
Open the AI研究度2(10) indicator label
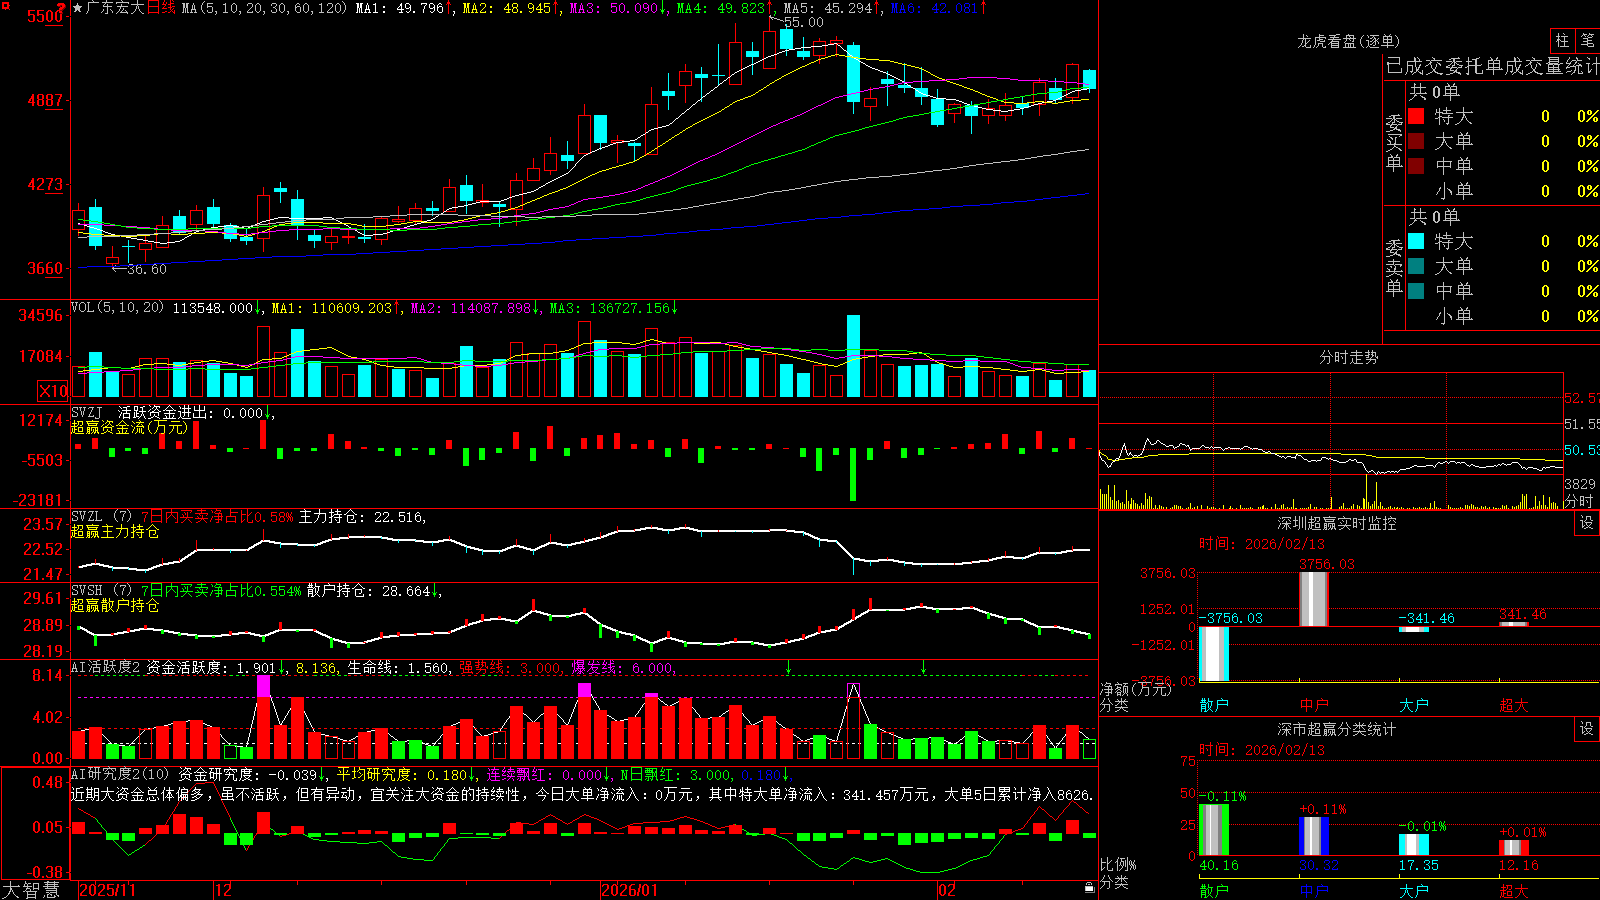[x=120, y=774]
